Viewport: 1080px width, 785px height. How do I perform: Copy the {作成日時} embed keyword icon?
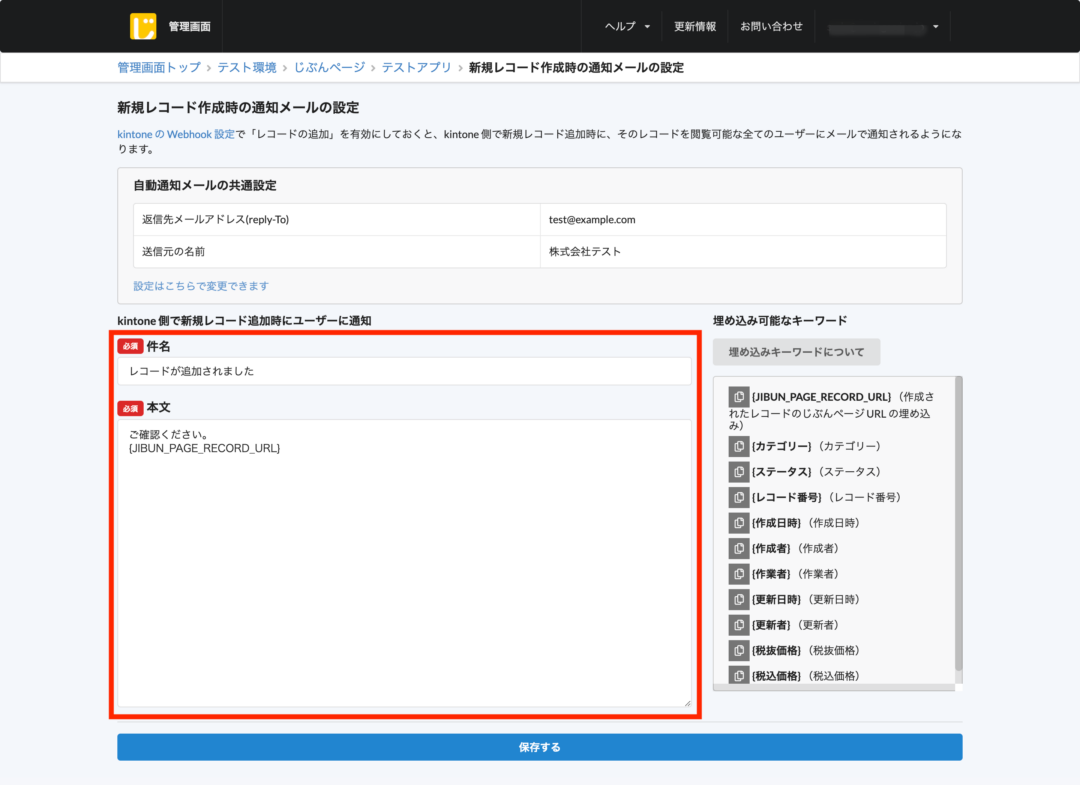738,522
